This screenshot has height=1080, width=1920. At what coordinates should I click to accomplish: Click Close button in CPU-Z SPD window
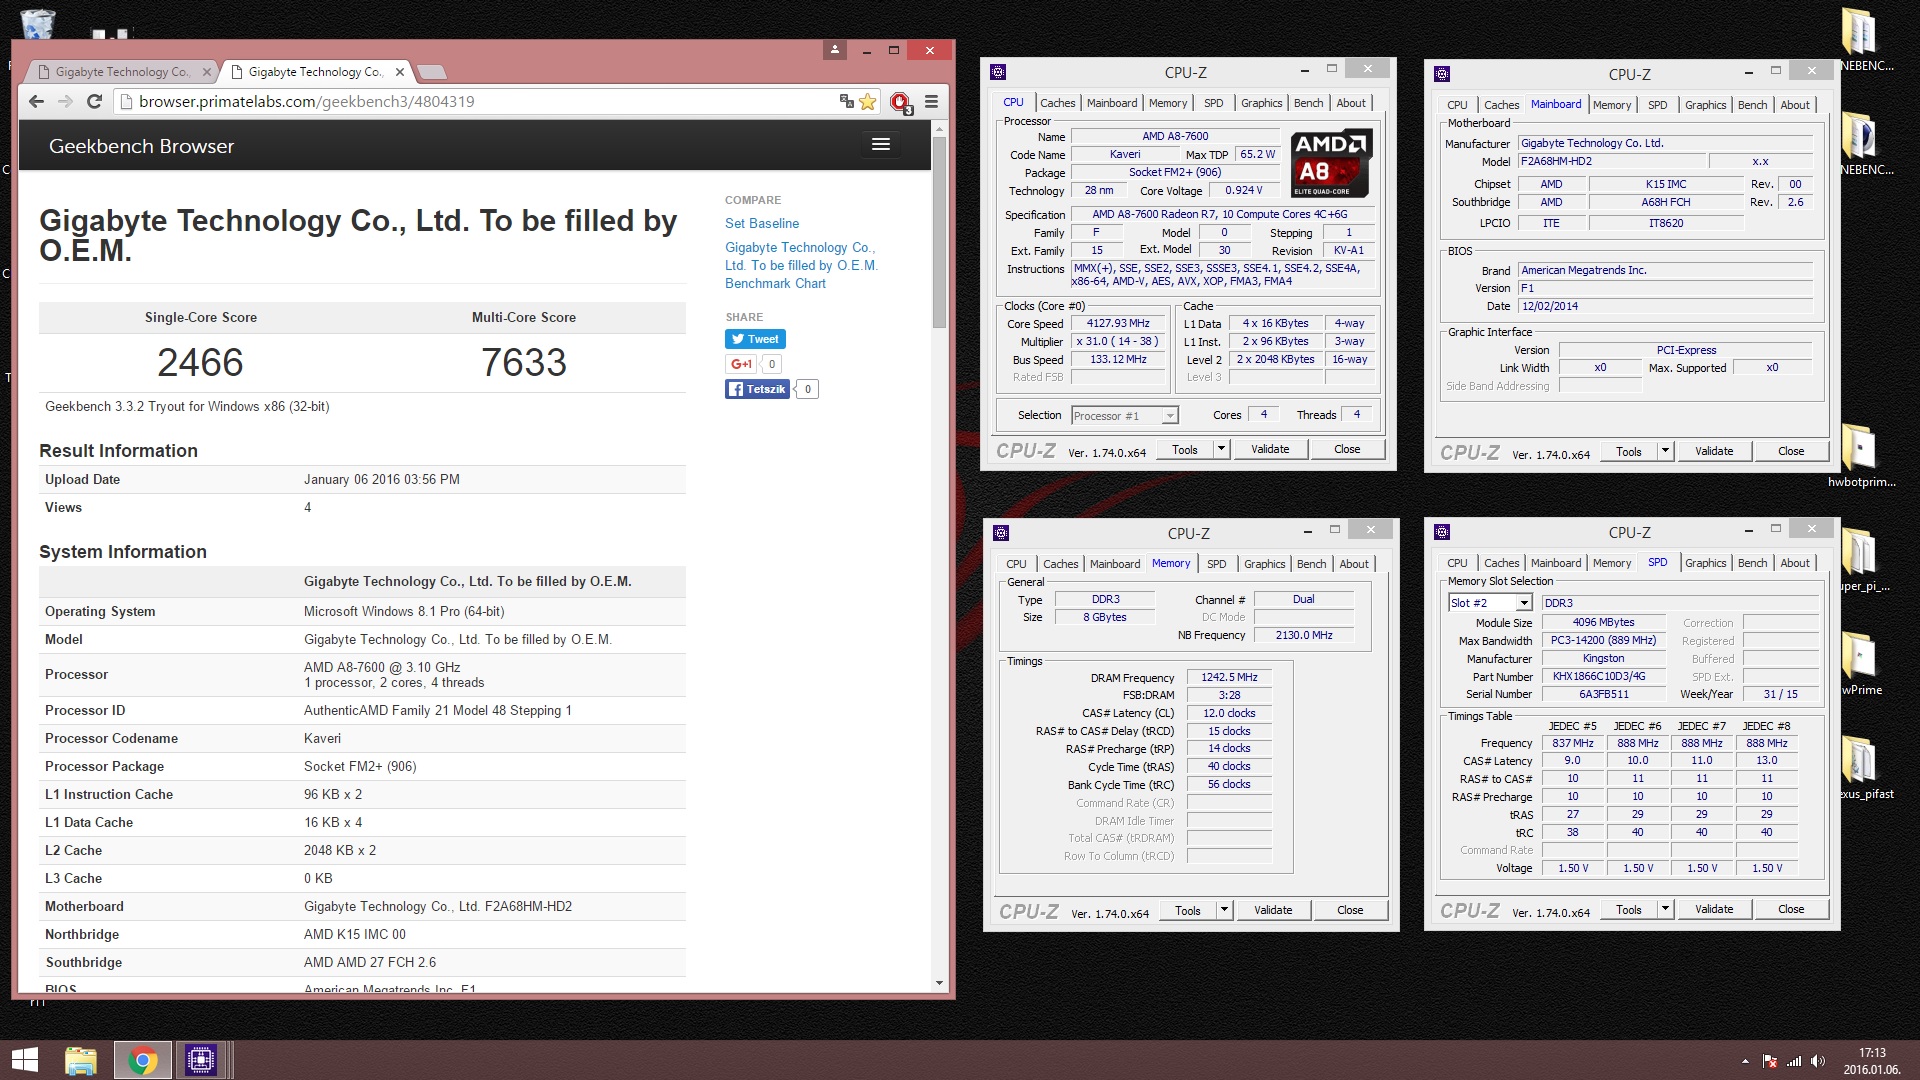[x=1791, y=909]
